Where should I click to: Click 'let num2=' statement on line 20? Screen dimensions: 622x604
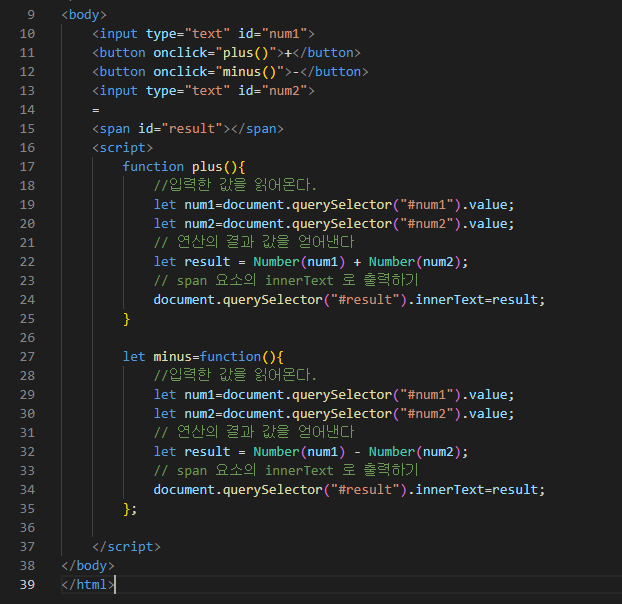click(334, 224)
